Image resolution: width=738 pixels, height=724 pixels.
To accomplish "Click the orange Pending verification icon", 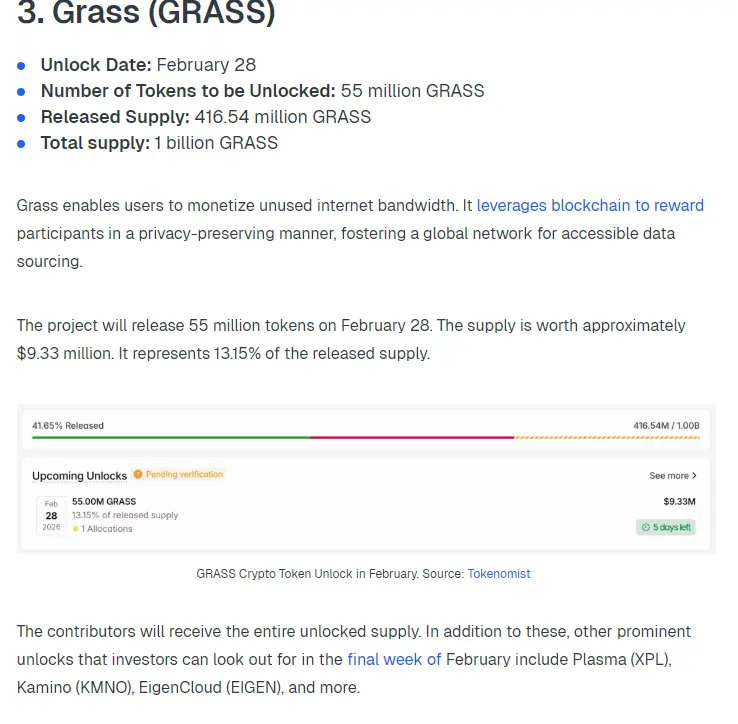I will coord(138,475).
